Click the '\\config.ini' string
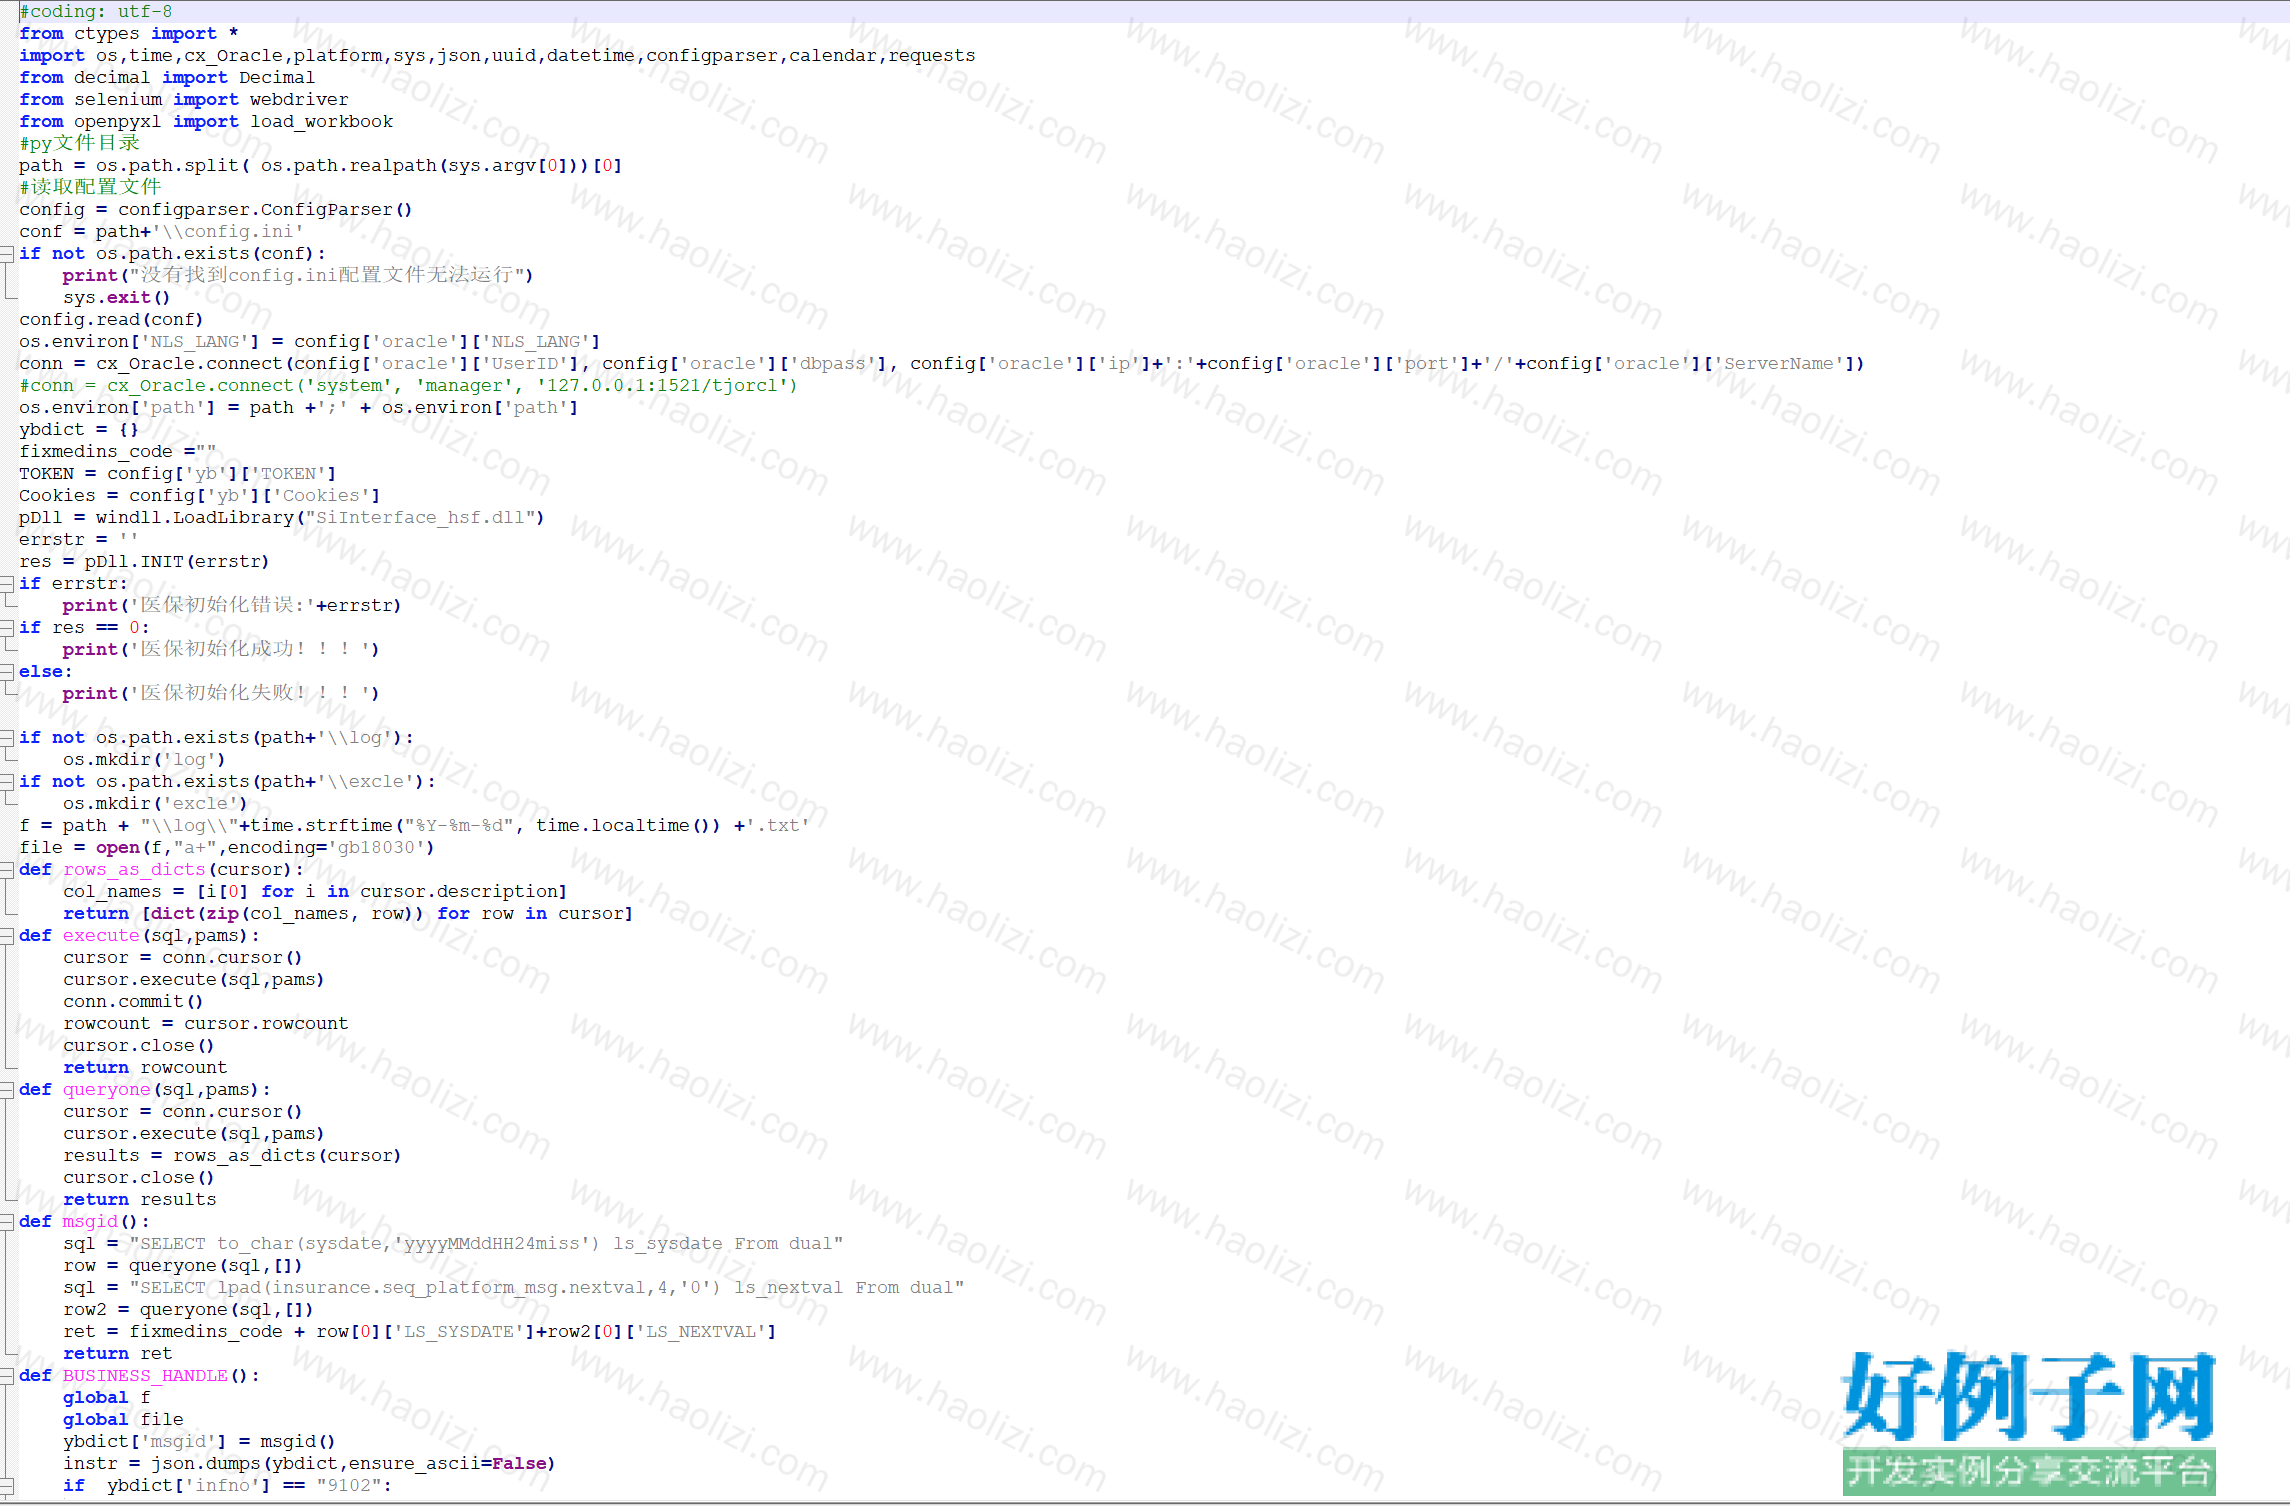Screen dimensions: 2290x1506 pos(228,232)
